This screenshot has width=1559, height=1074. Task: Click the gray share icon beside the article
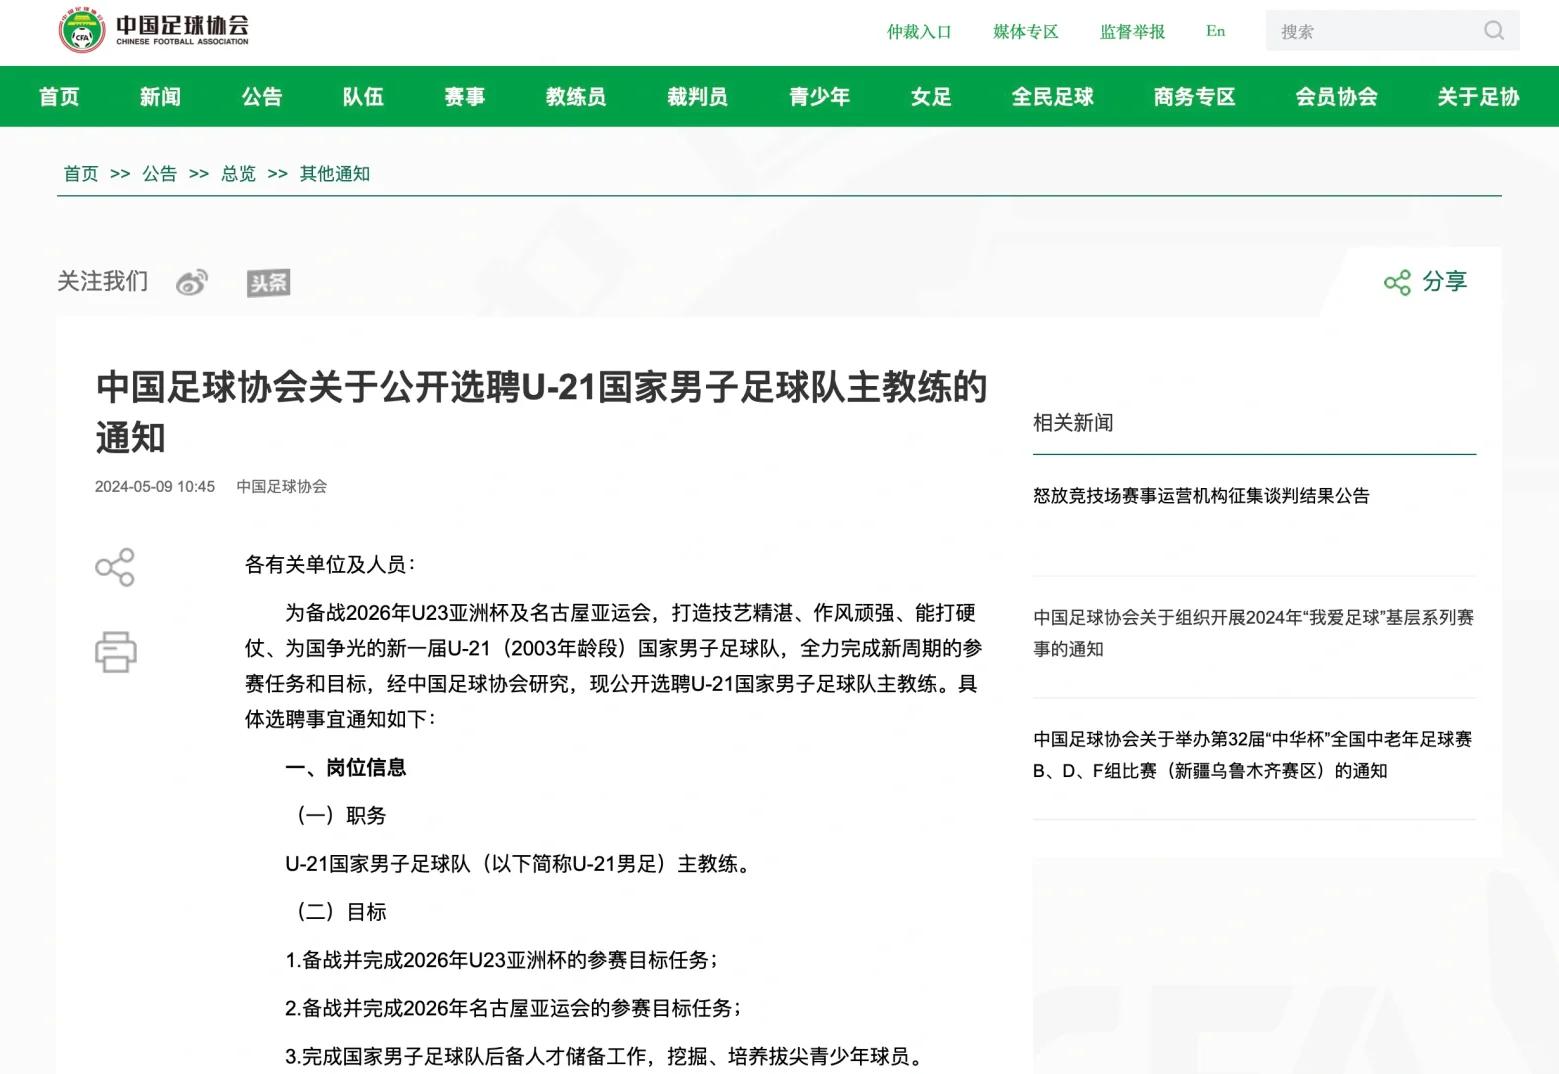115,567
